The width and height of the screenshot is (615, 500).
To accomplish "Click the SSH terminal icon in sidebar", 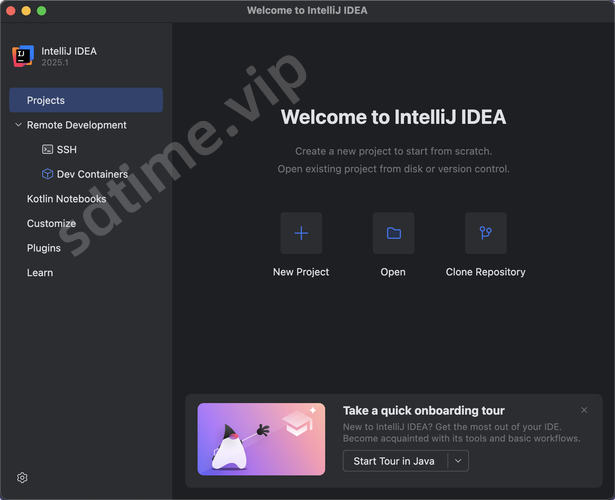I will point(47,150).
